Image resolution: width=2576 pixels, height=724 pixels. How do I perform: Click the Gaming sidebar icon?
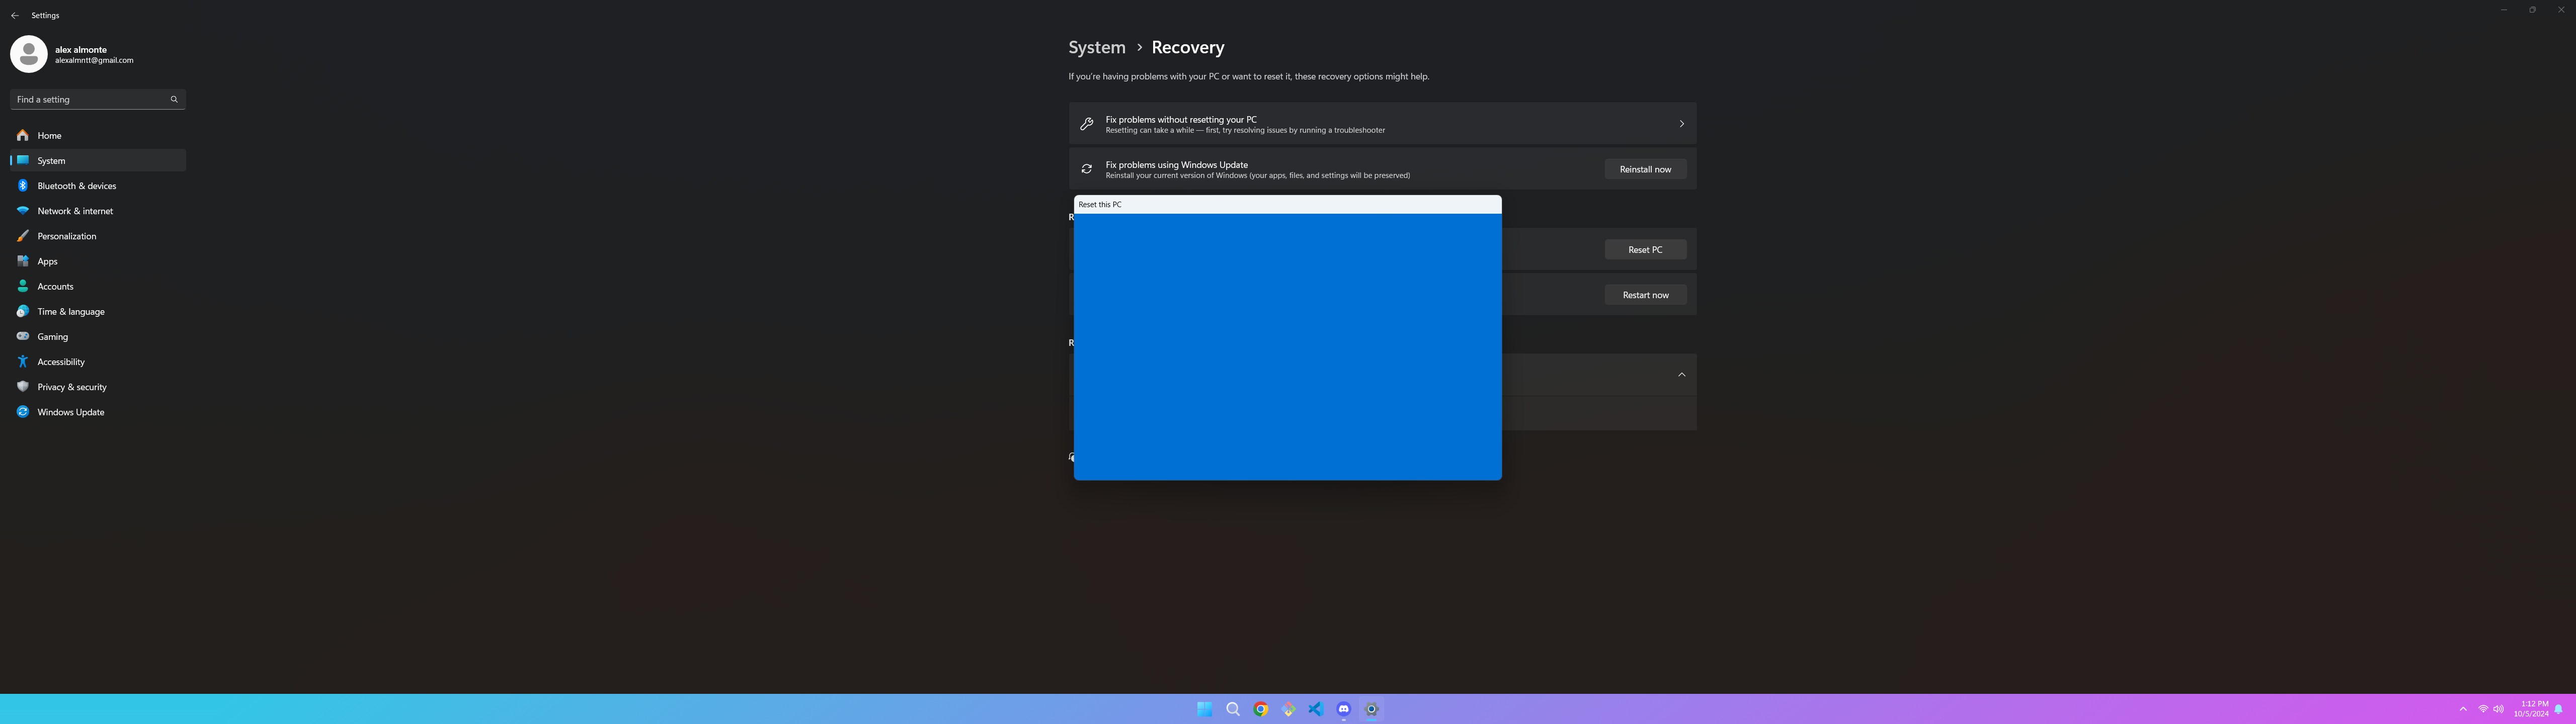(x=23, y=337)
